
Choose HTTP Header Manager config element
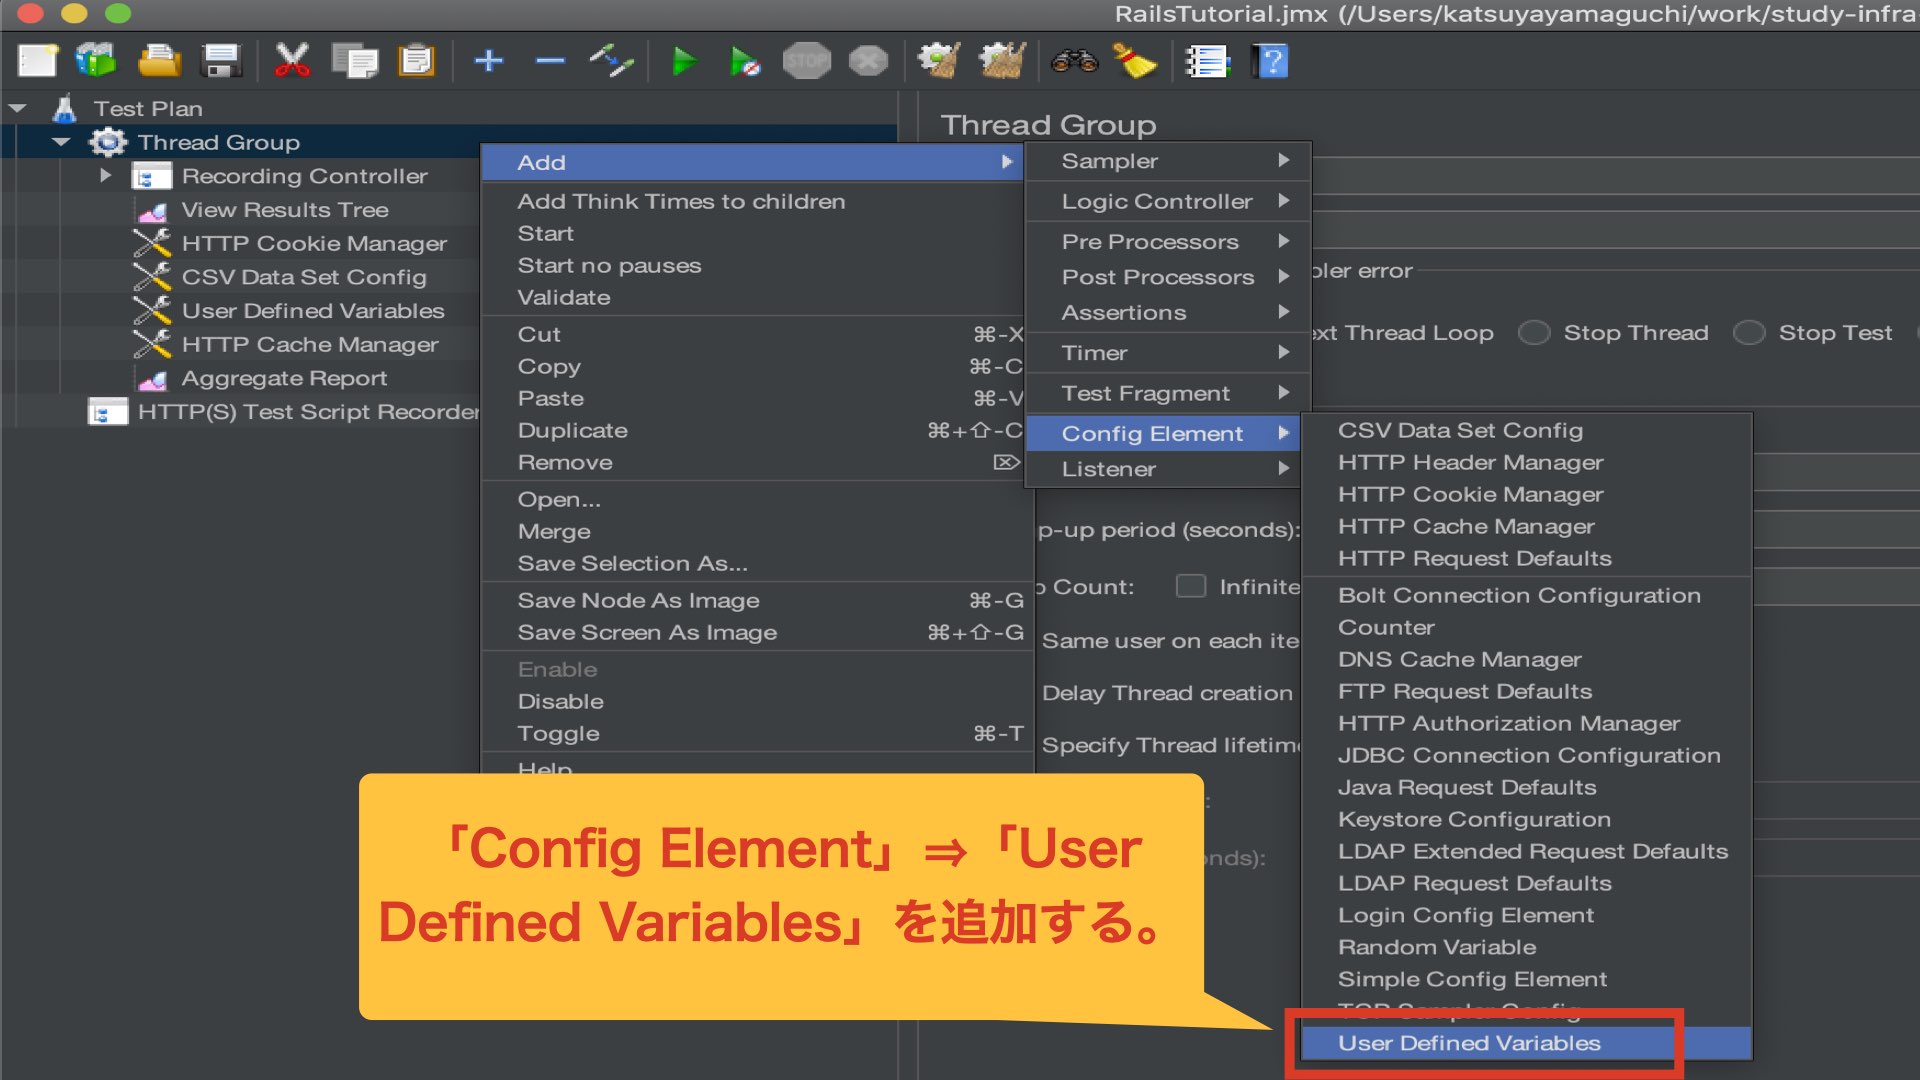click(1470, 463)
